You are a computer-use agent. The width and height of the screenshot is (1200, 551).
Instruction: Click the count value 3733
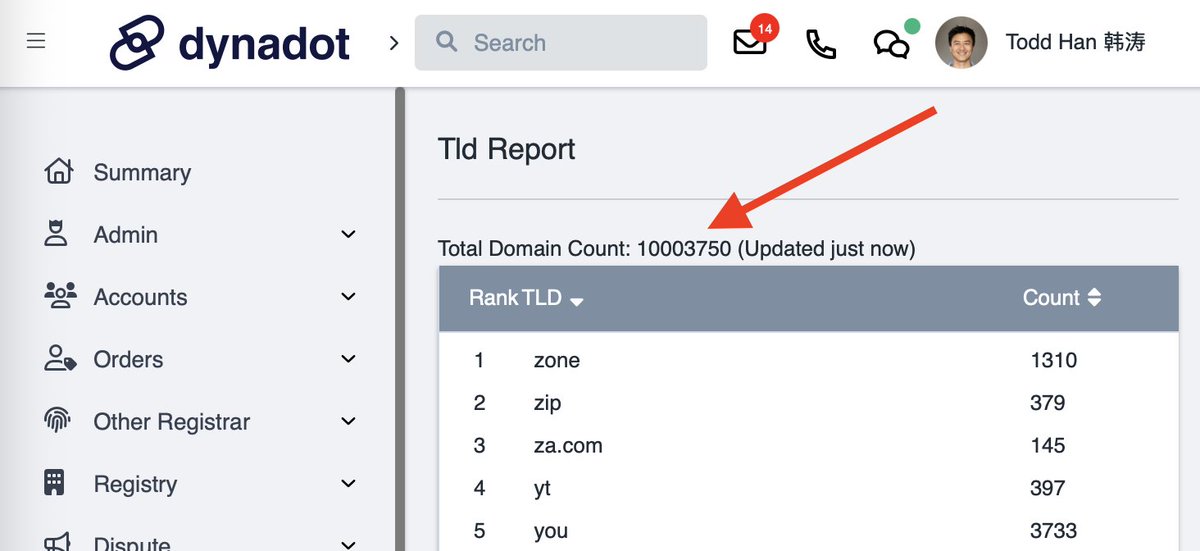(1054, 532)
